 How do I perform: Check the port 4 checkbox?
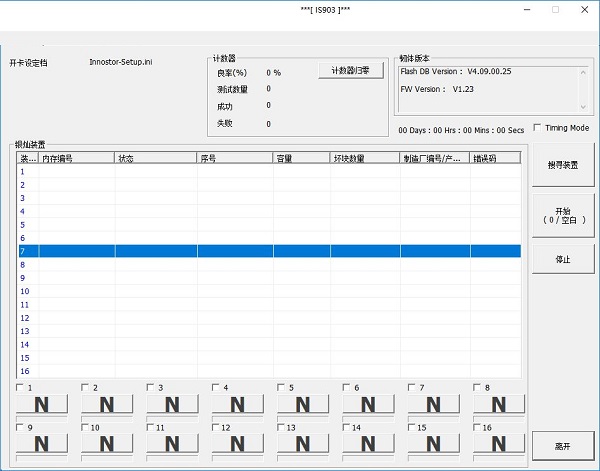[215, 387]
